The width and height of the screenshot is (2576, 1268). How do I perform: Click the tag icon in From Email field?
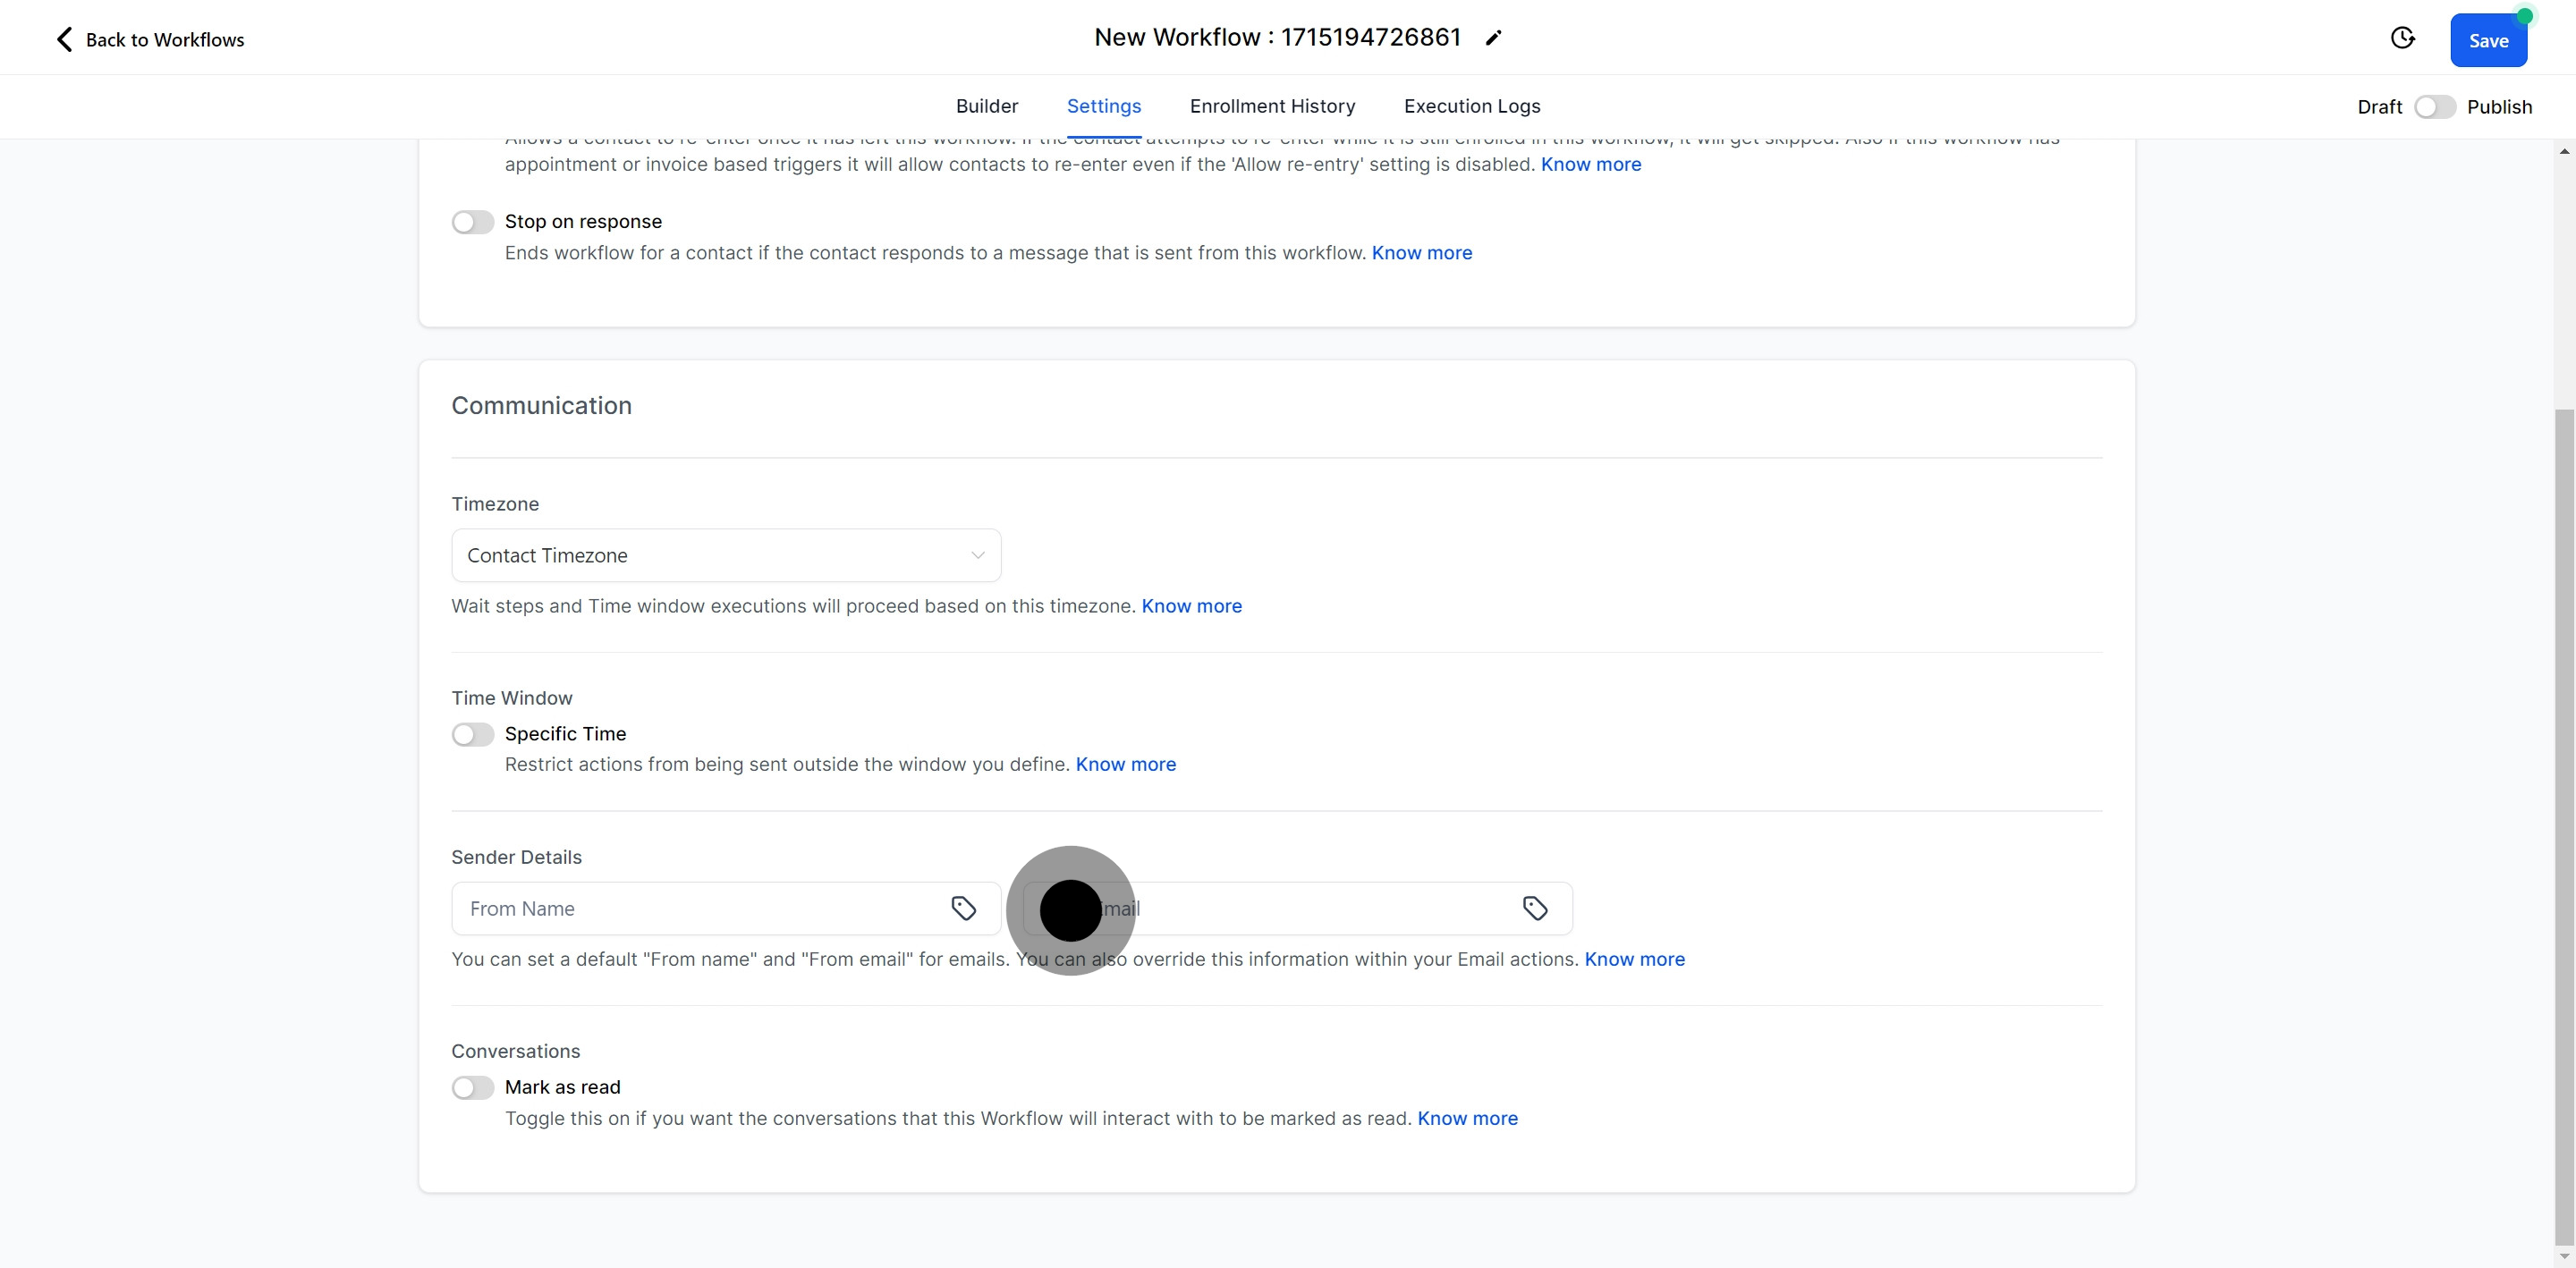1535,908
